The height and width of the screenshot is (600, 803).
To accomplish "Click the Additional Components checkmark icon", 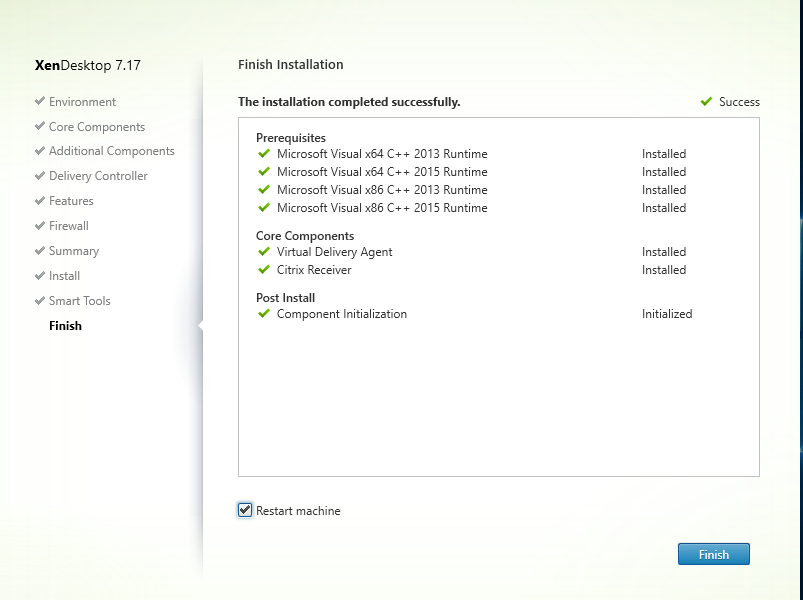I will (x=40, y=151).
